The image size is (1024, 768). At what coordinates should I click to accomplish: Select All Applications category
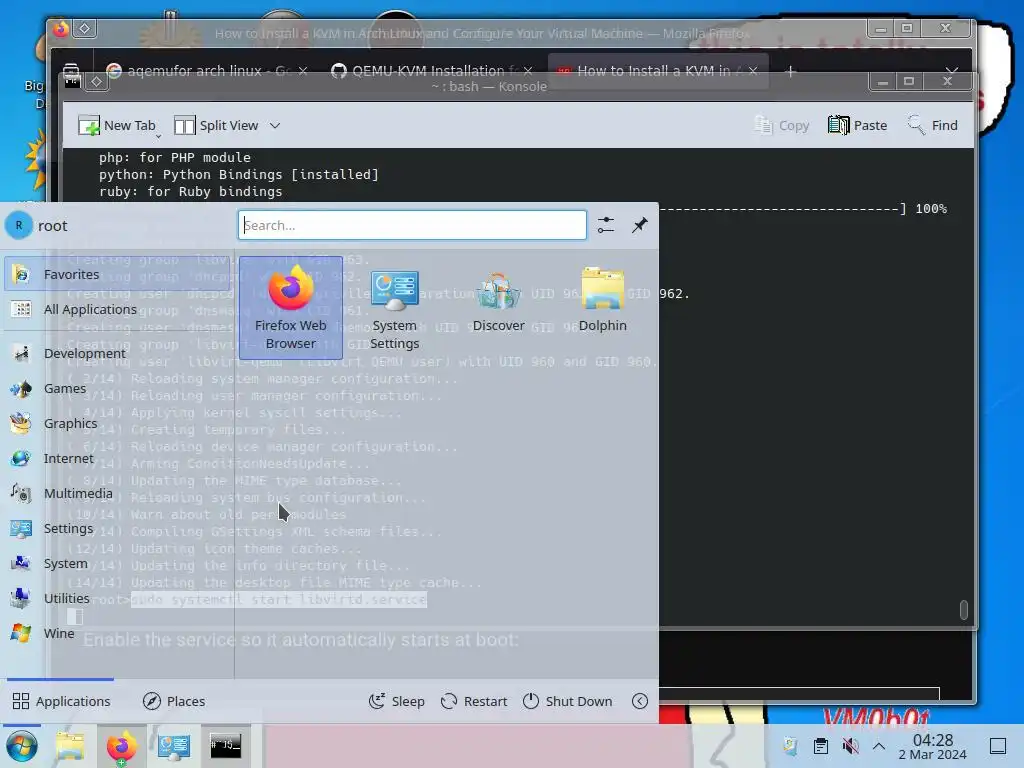pyautogui.click(x=117, y=310)
